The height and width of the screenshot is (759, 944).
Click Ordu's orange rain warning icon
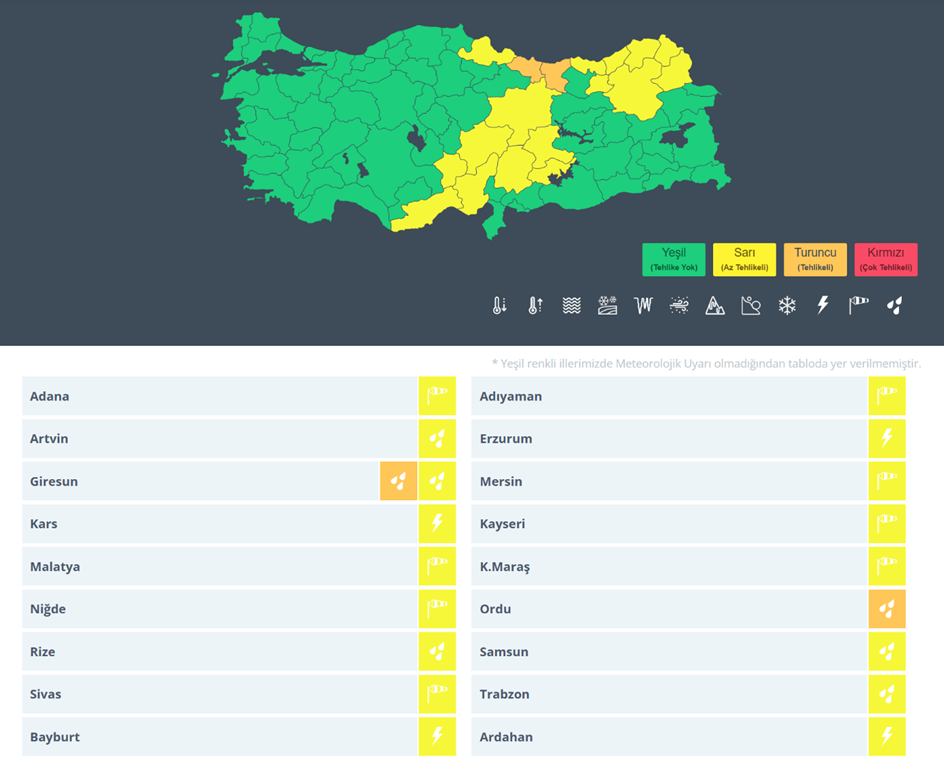[887, 609]
